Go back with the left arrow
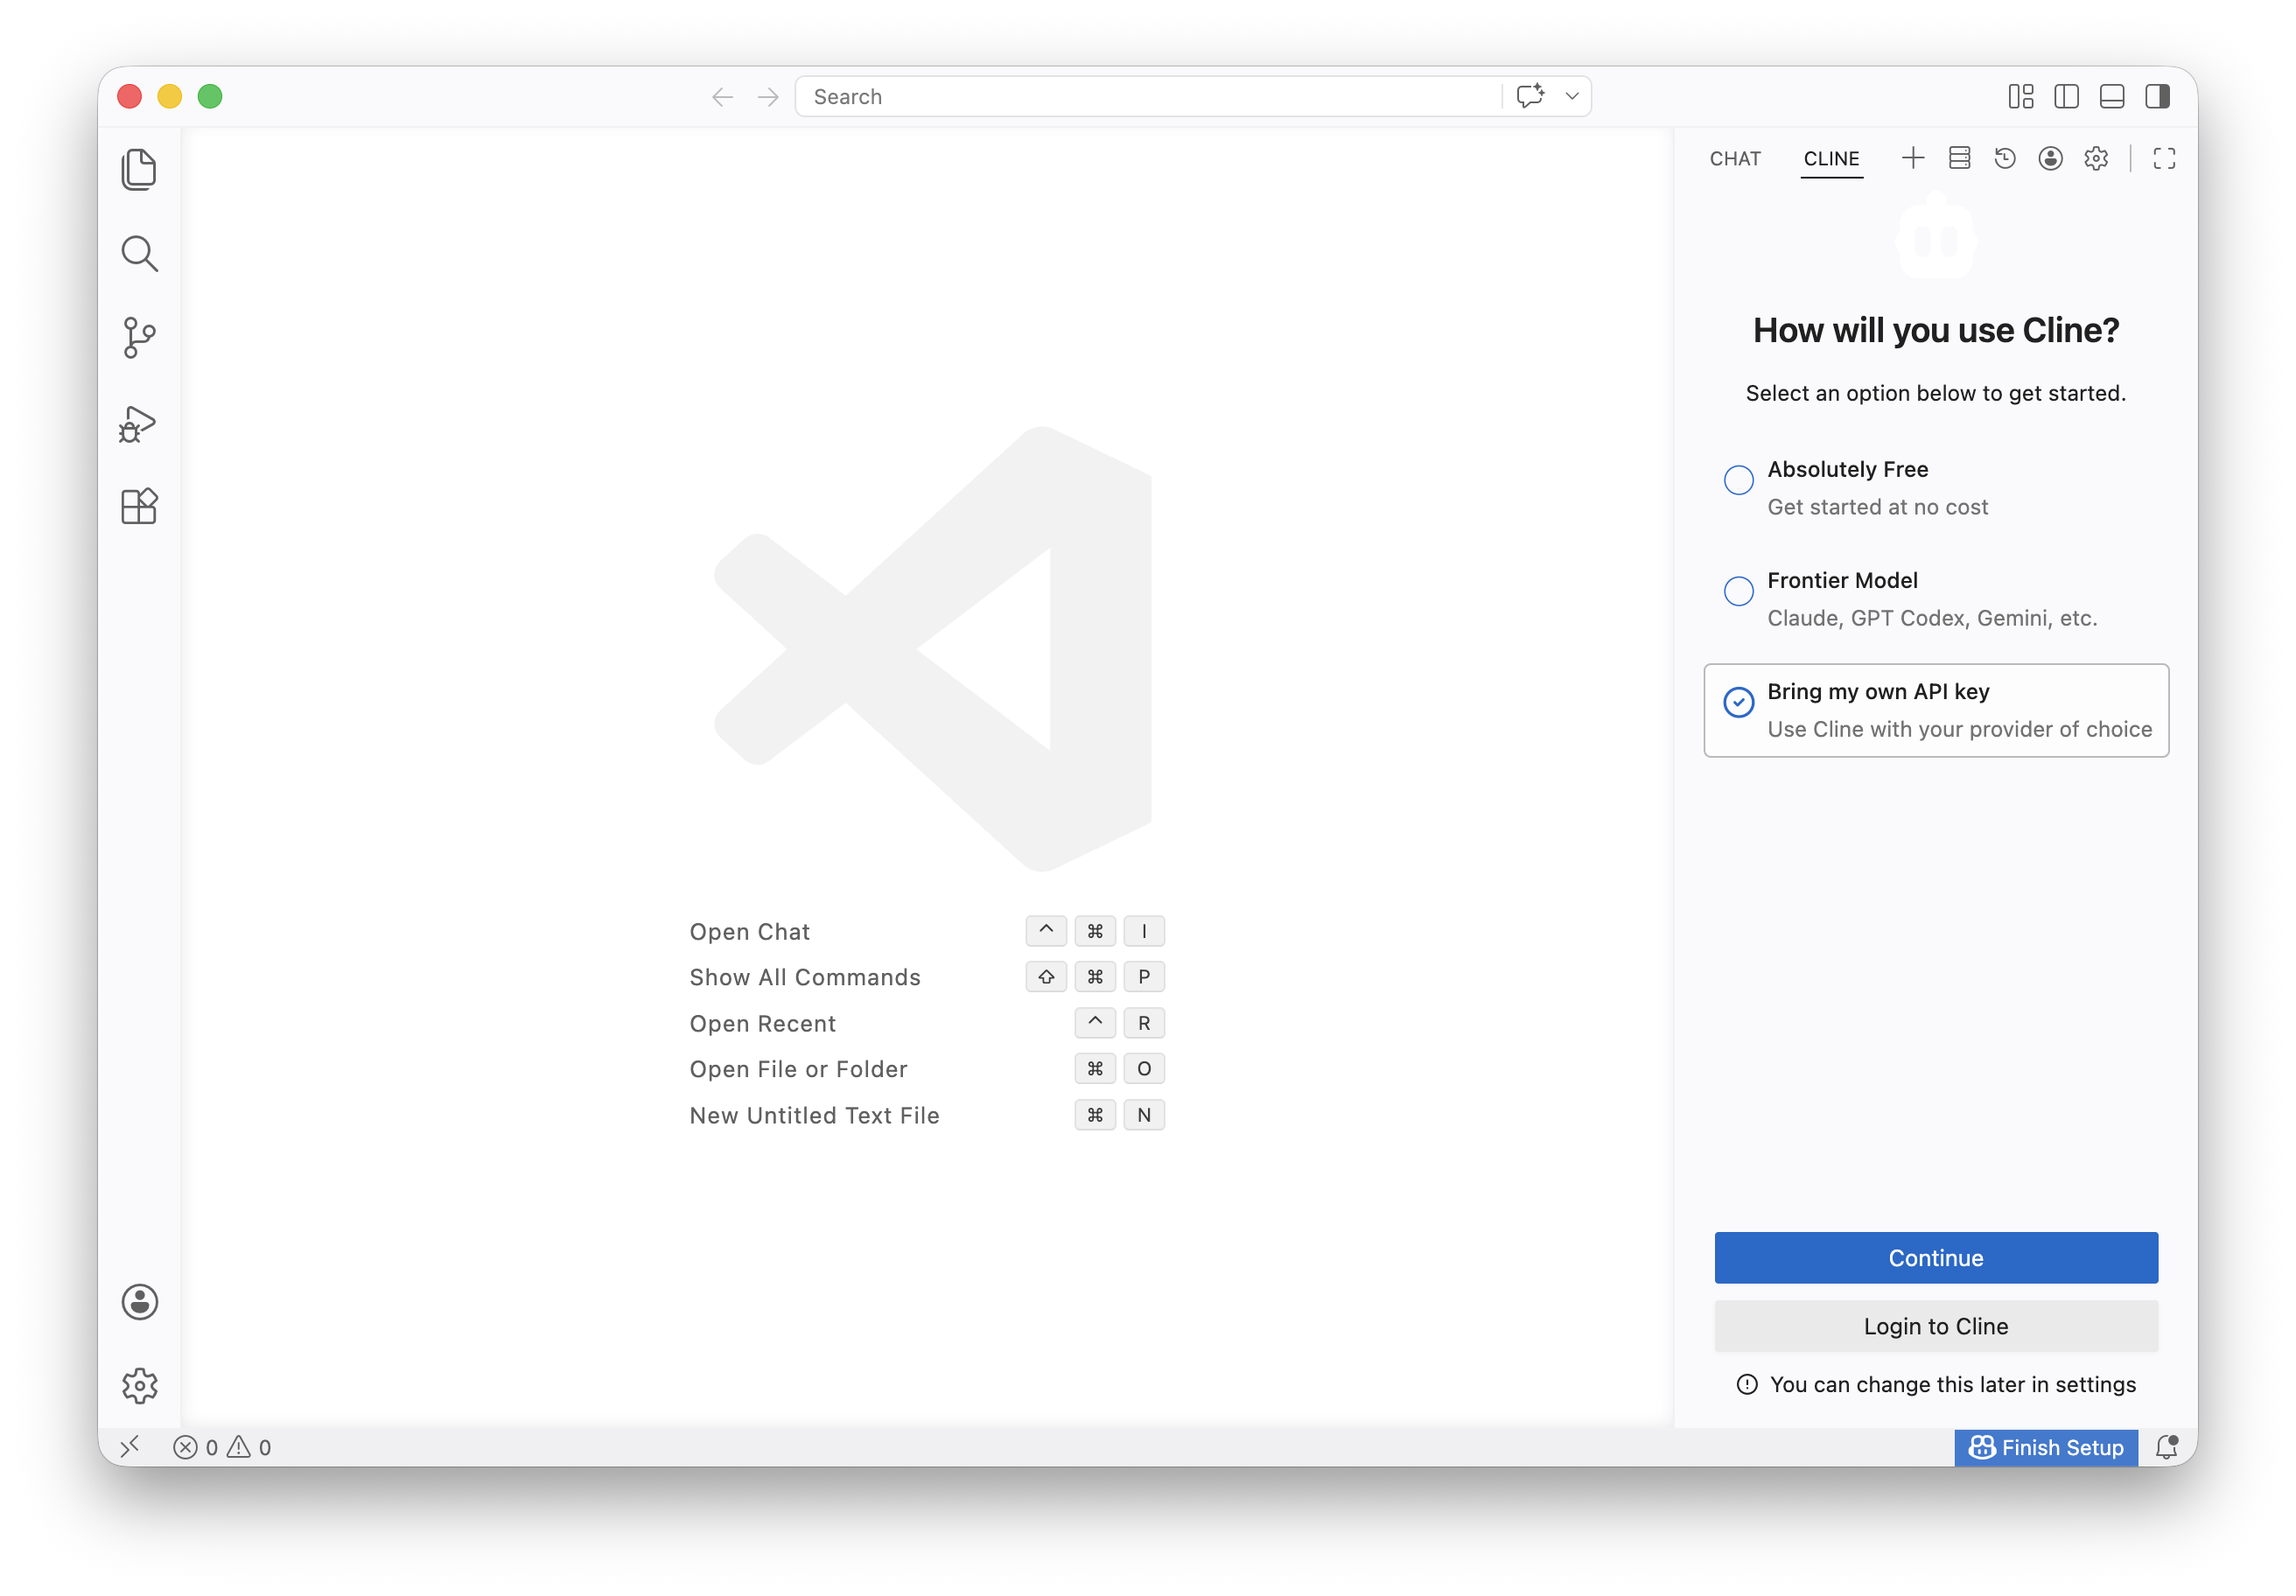Image resolution: width=2296 pixels, height=1596 pixels. pyautogui.click(x=722, y=97)
